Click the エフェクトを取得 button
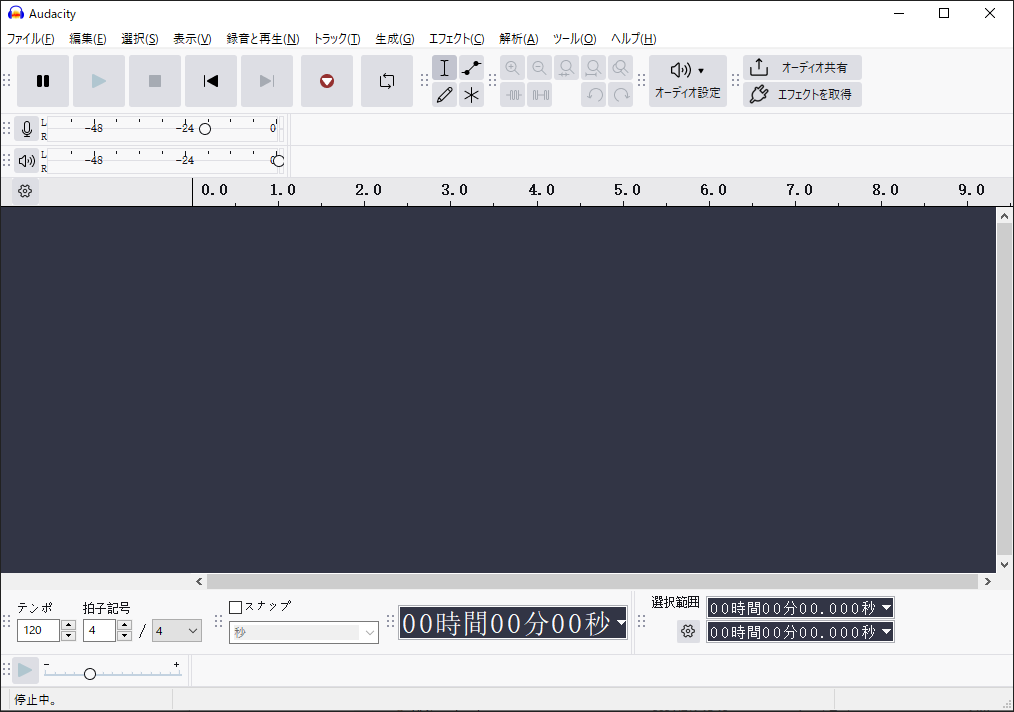The height and width of the screenshot is (712, 1014). coord(802,94)
